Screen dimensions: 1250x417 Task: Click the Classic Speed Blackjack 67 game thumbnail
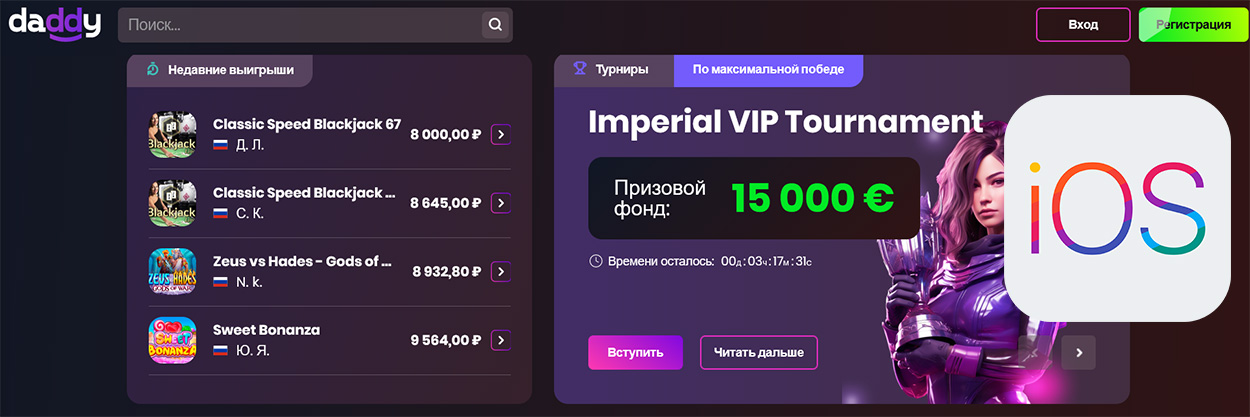[171, 135]
